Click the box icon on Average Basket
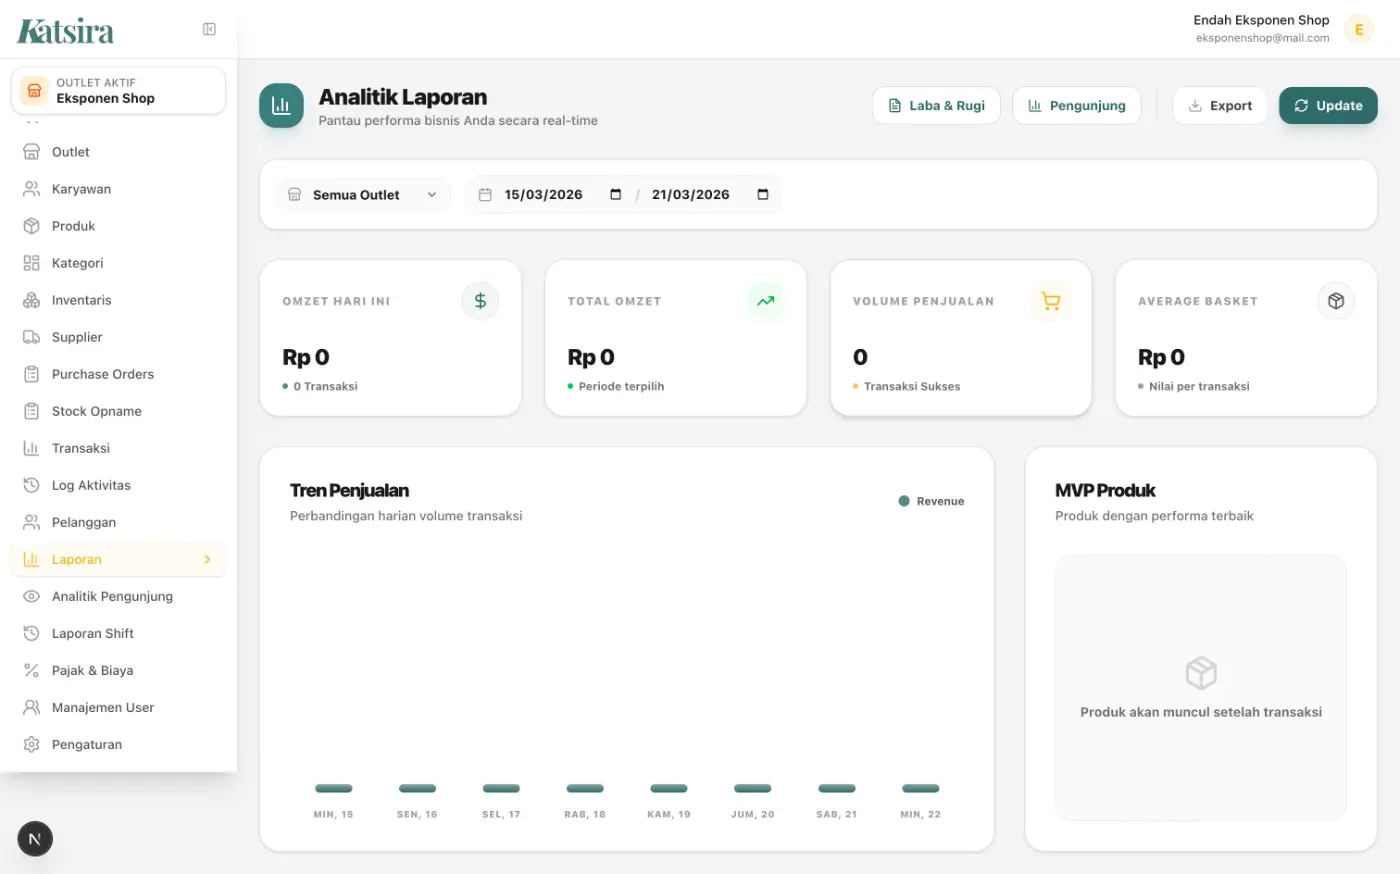 tap(1335, 301)
